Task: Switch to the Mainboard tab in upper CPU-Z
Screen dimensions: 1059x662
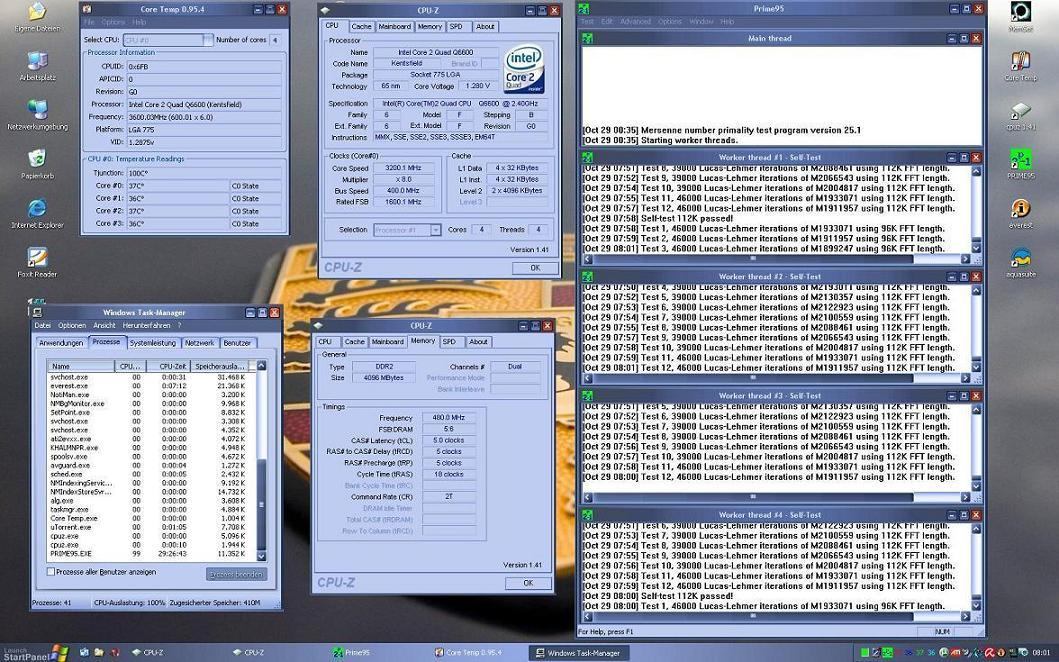Action: (x=394, y=26)
